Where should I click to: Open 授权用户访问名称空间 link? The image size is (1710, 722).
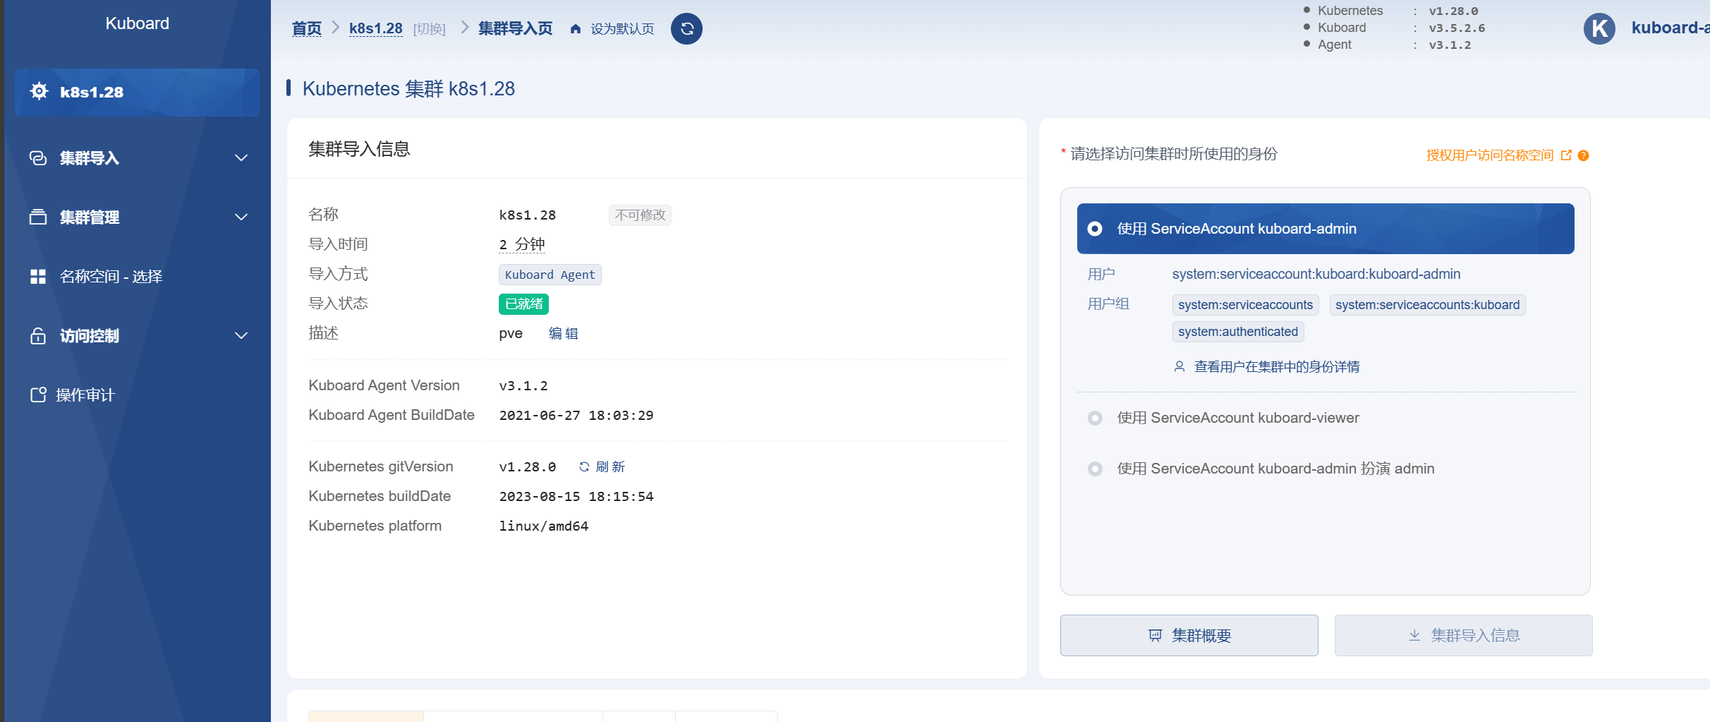[1490, 155]
